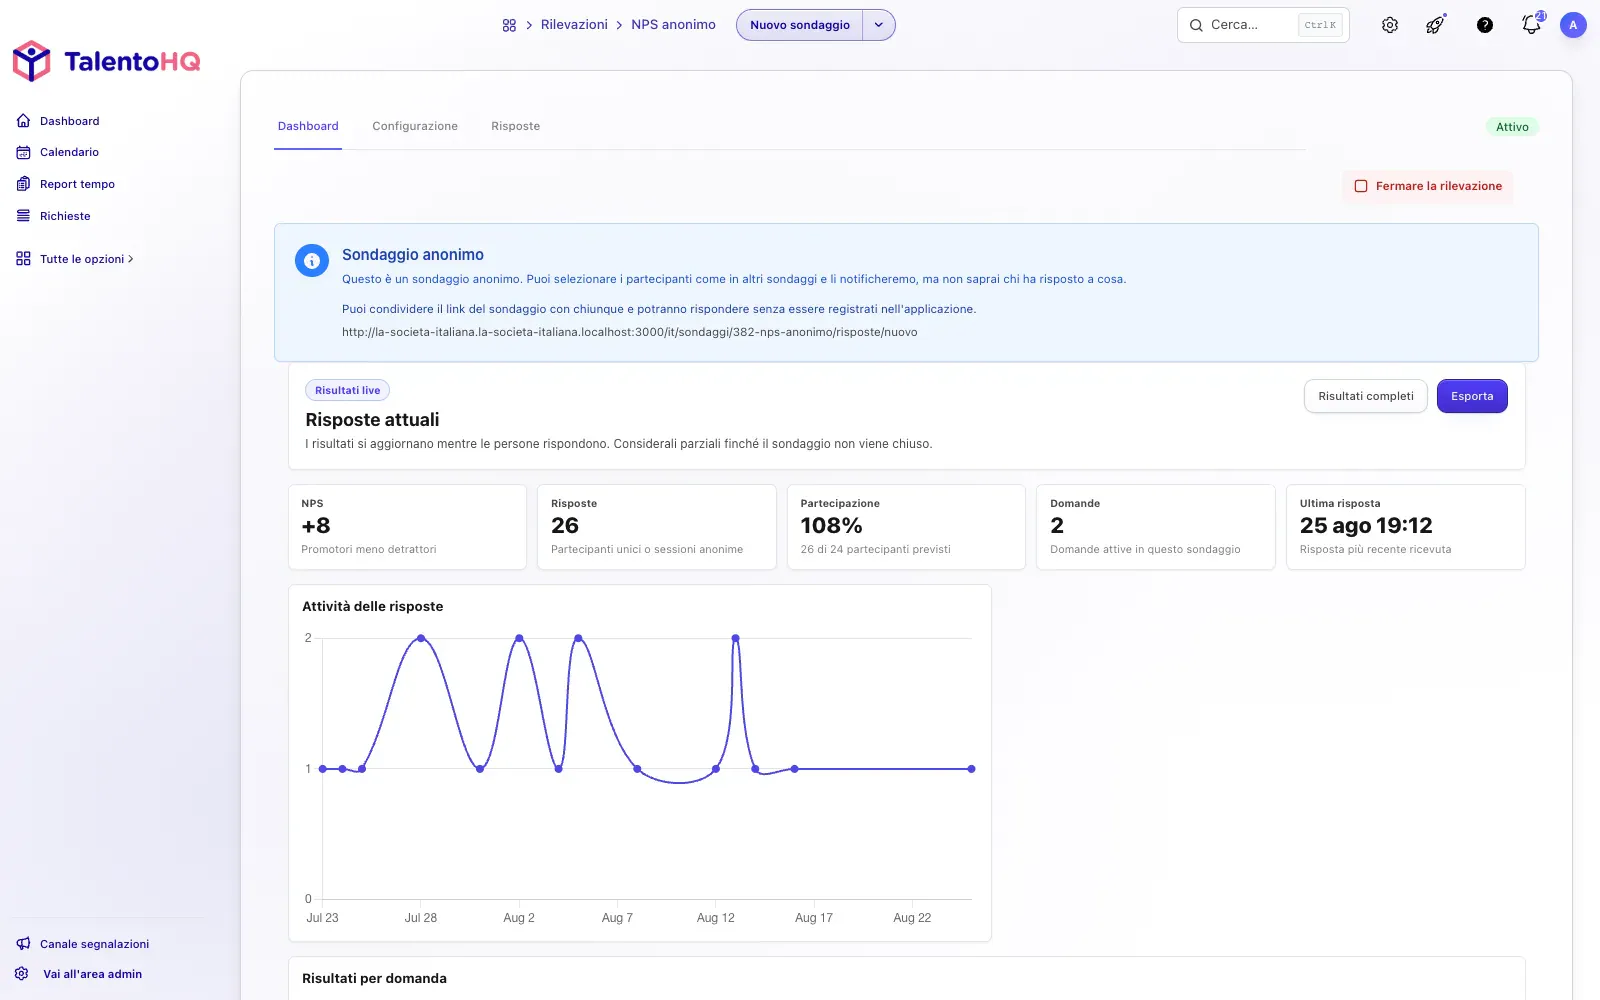Image resolution: width=1600 pixels, height=1000 pixels.
Task: Click the info icon in anonymous survey banner
Action: click(312, 261)
